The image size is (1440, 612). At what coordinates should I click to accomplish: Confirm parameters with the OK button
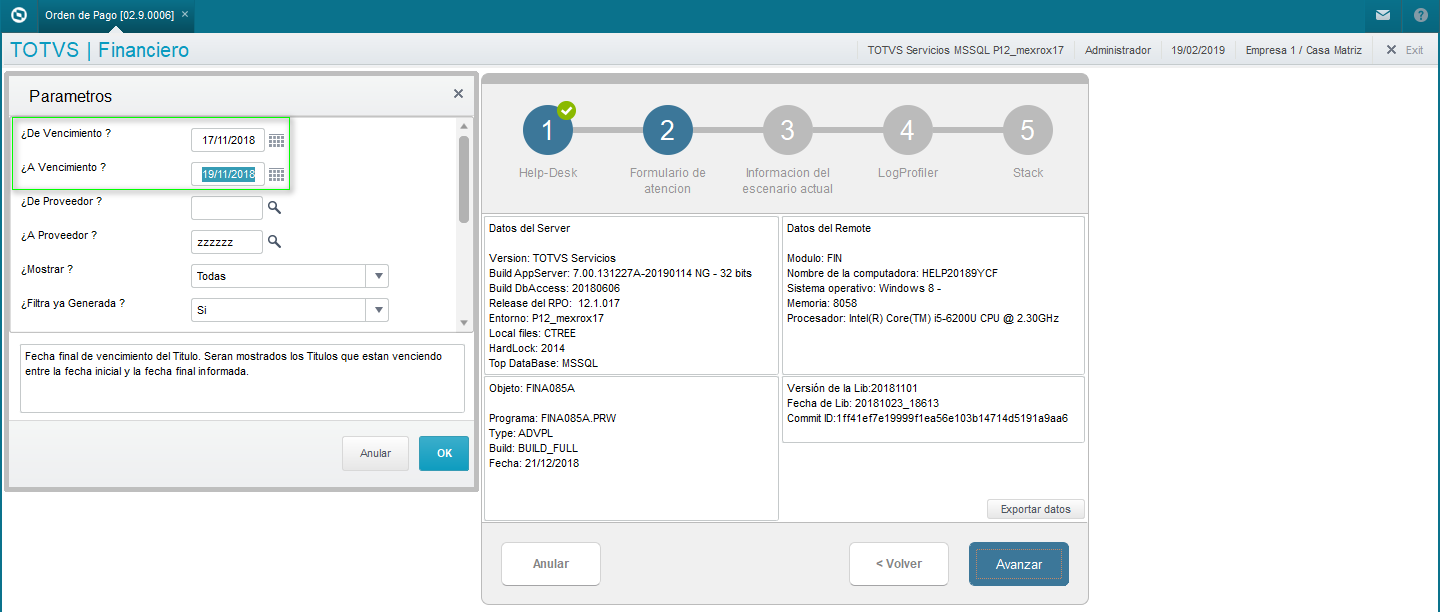pyautogui.click(x=444, y=453)
